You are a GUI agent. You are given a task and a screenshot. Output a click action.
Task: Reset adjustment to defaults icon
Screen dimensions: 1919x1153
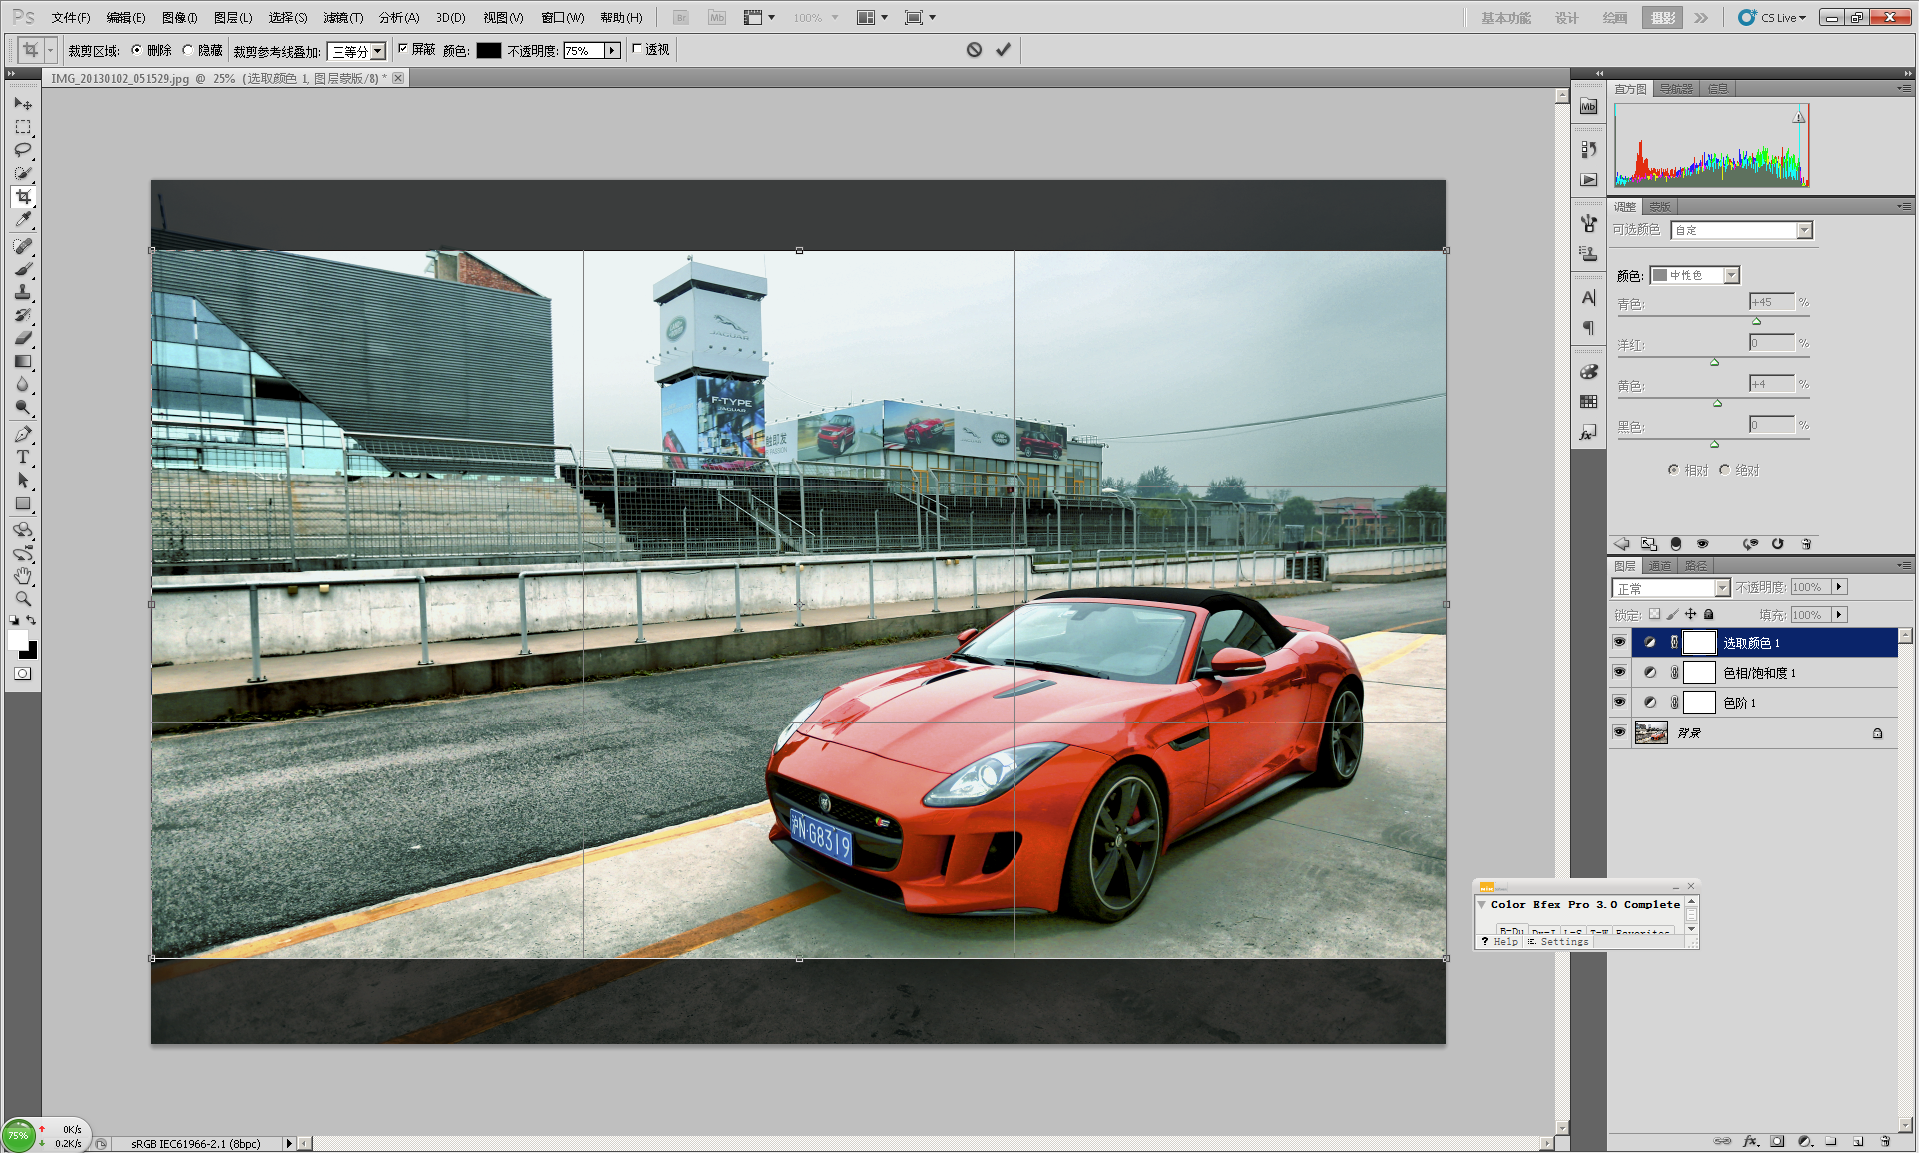pos(1777,544)
